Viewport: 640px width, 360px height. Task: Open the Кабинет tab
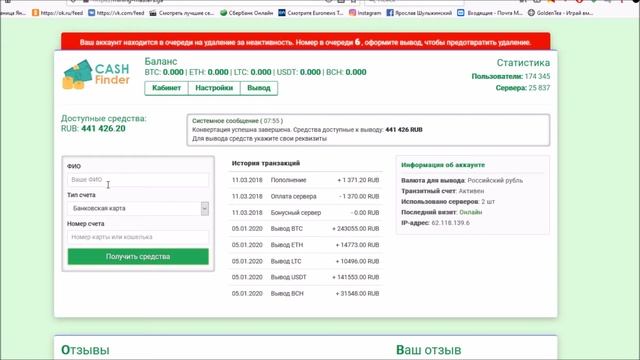tap(166, 88)
